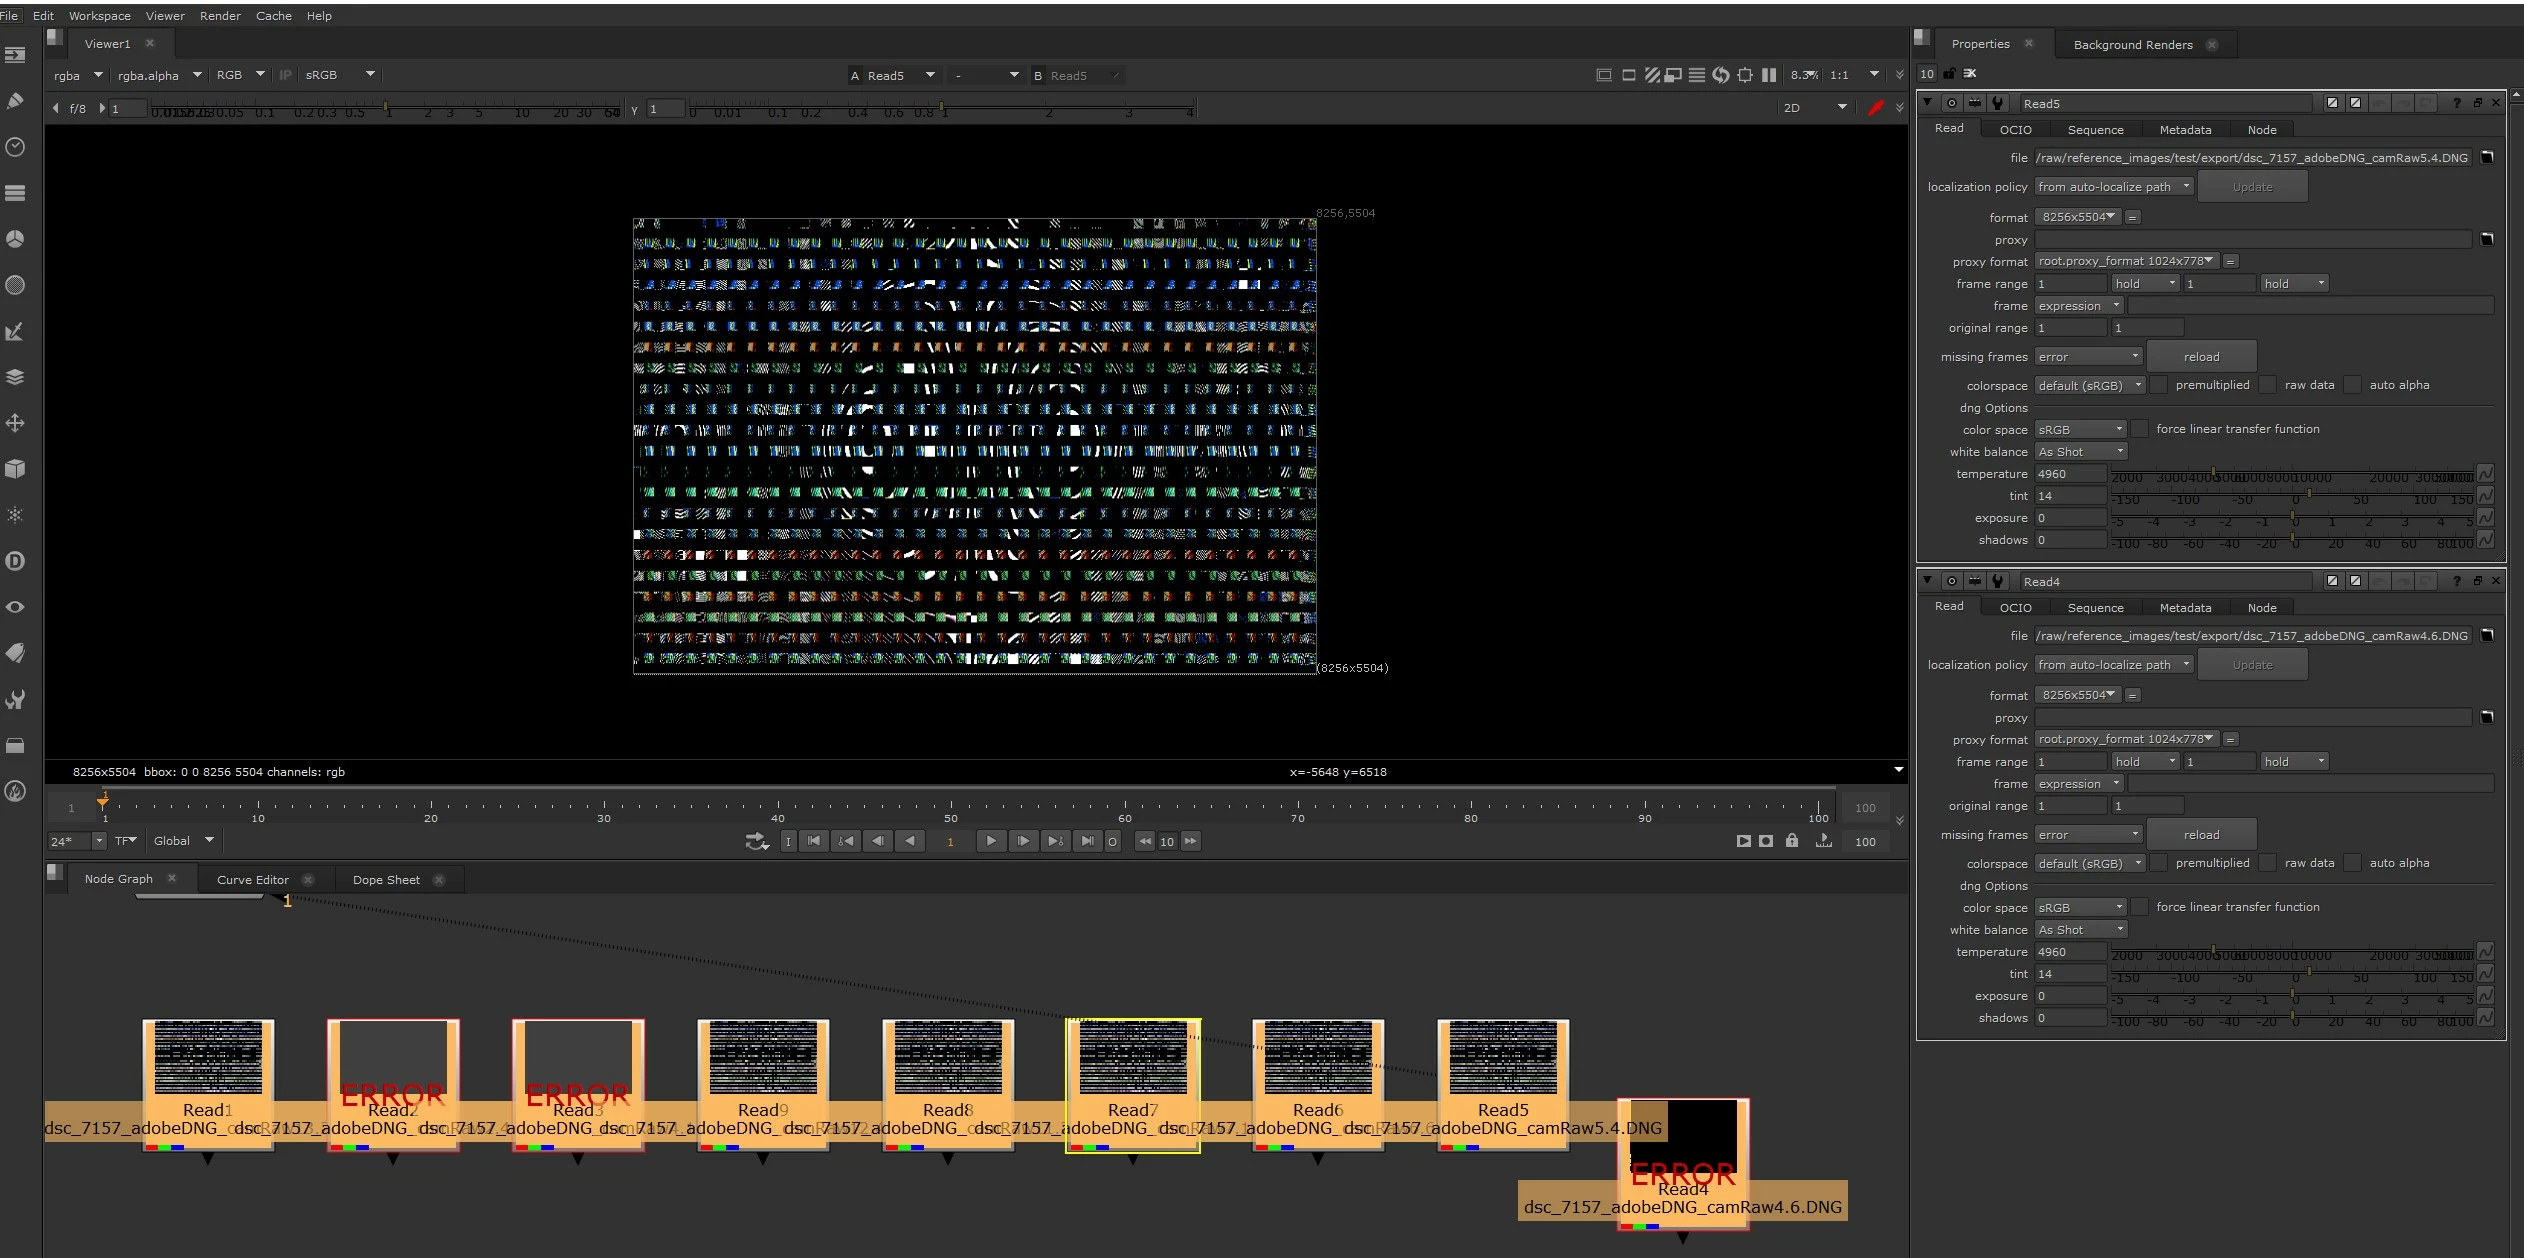Open the Render menu
The width and height of the screenshot is (2524, 1258).
(x=220, y=16)
